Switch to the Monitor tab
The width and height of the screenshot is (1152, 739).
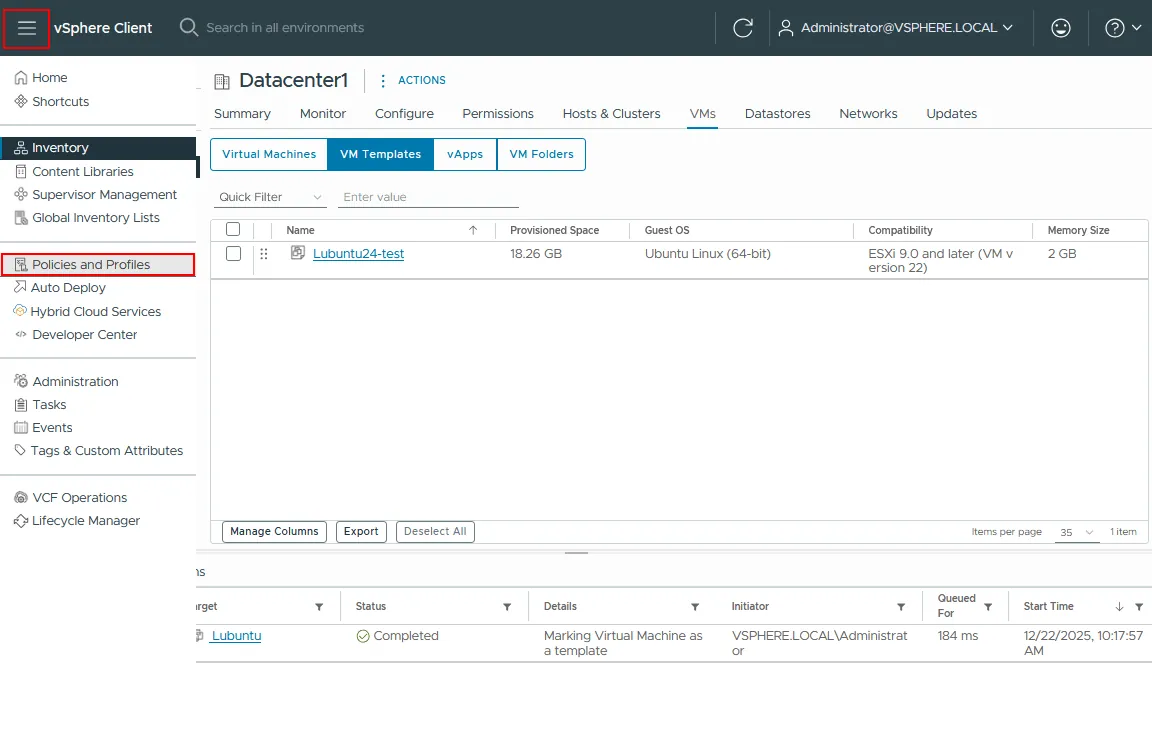323,114
